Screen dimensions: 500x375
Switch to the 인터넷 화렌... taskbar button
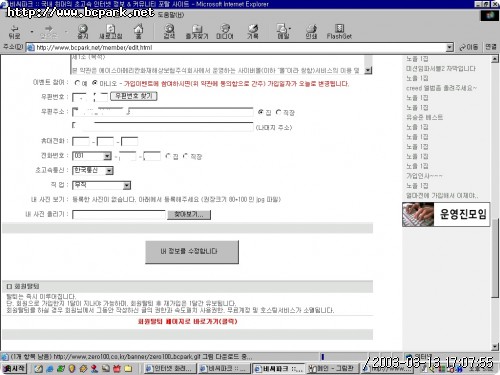coord(169,368)
